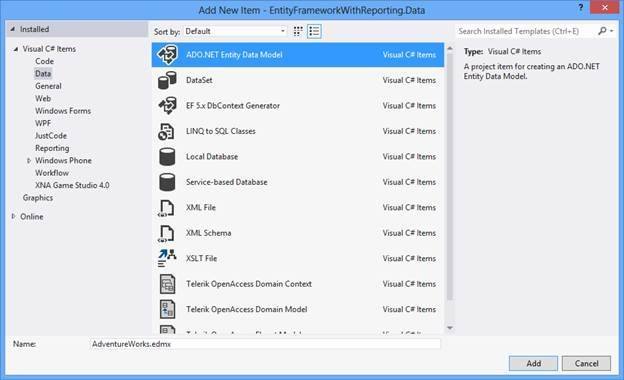Select the Telerik OpenAccess Domain Model text
The image size is (624, 380).
[246, 309]
